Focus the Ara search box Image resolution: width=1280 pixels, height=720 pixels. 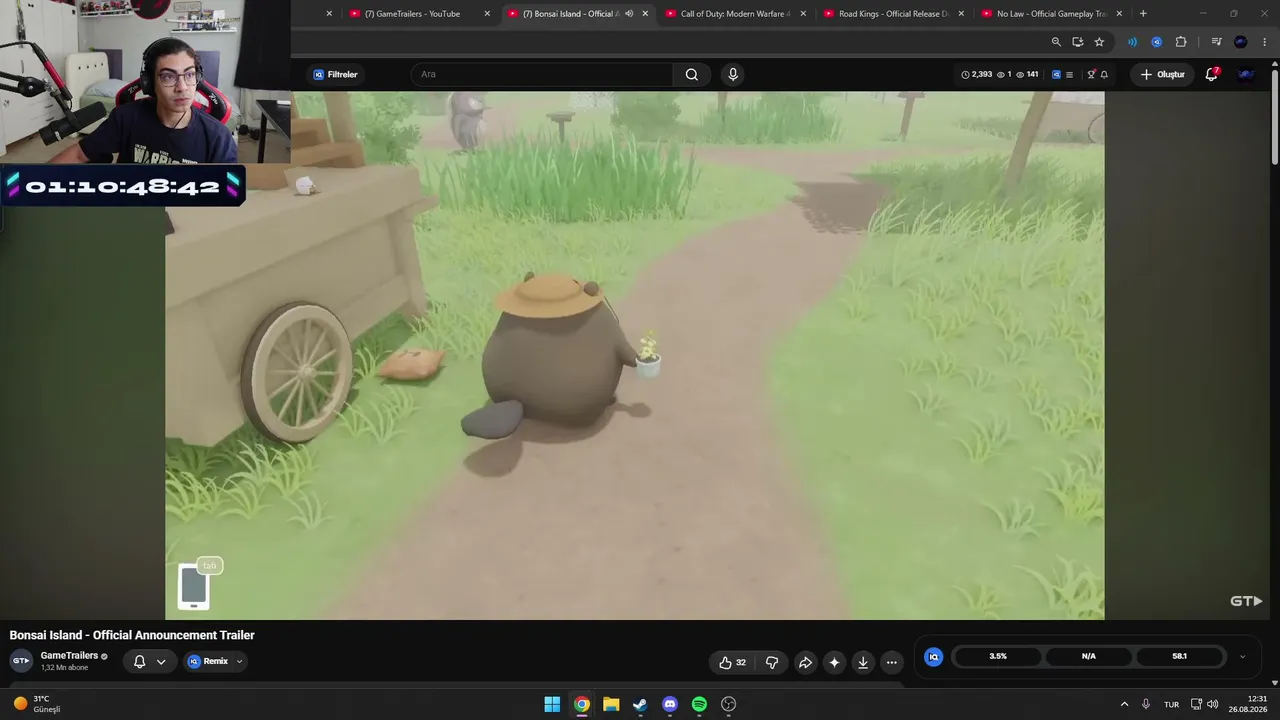click(x=541, y=74)
